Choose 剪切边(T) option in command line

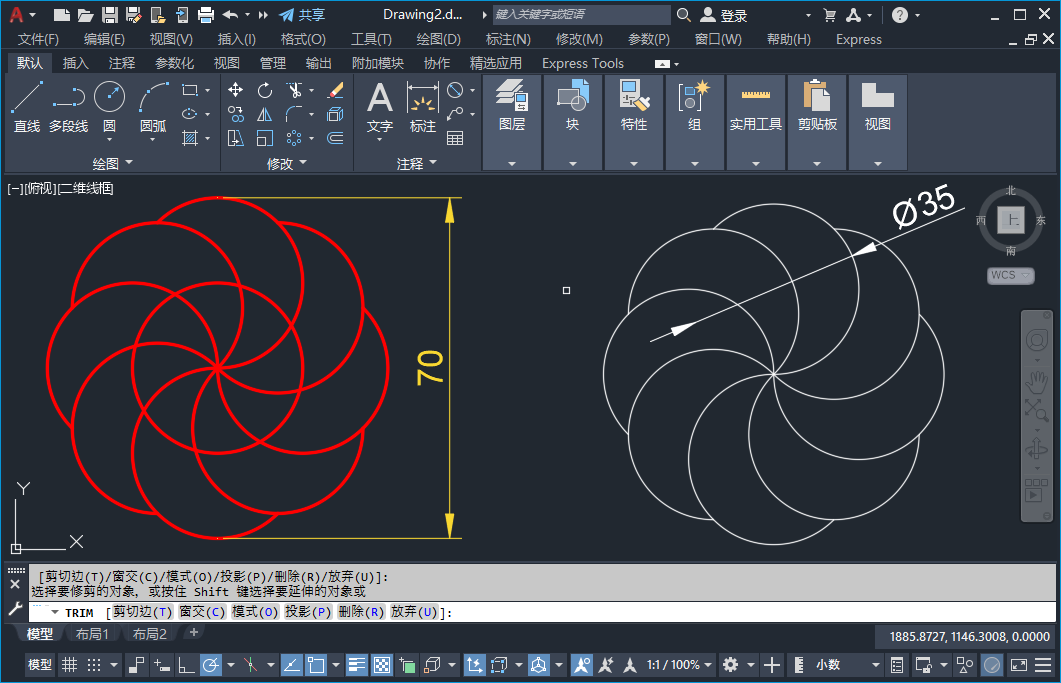[142, 612]
